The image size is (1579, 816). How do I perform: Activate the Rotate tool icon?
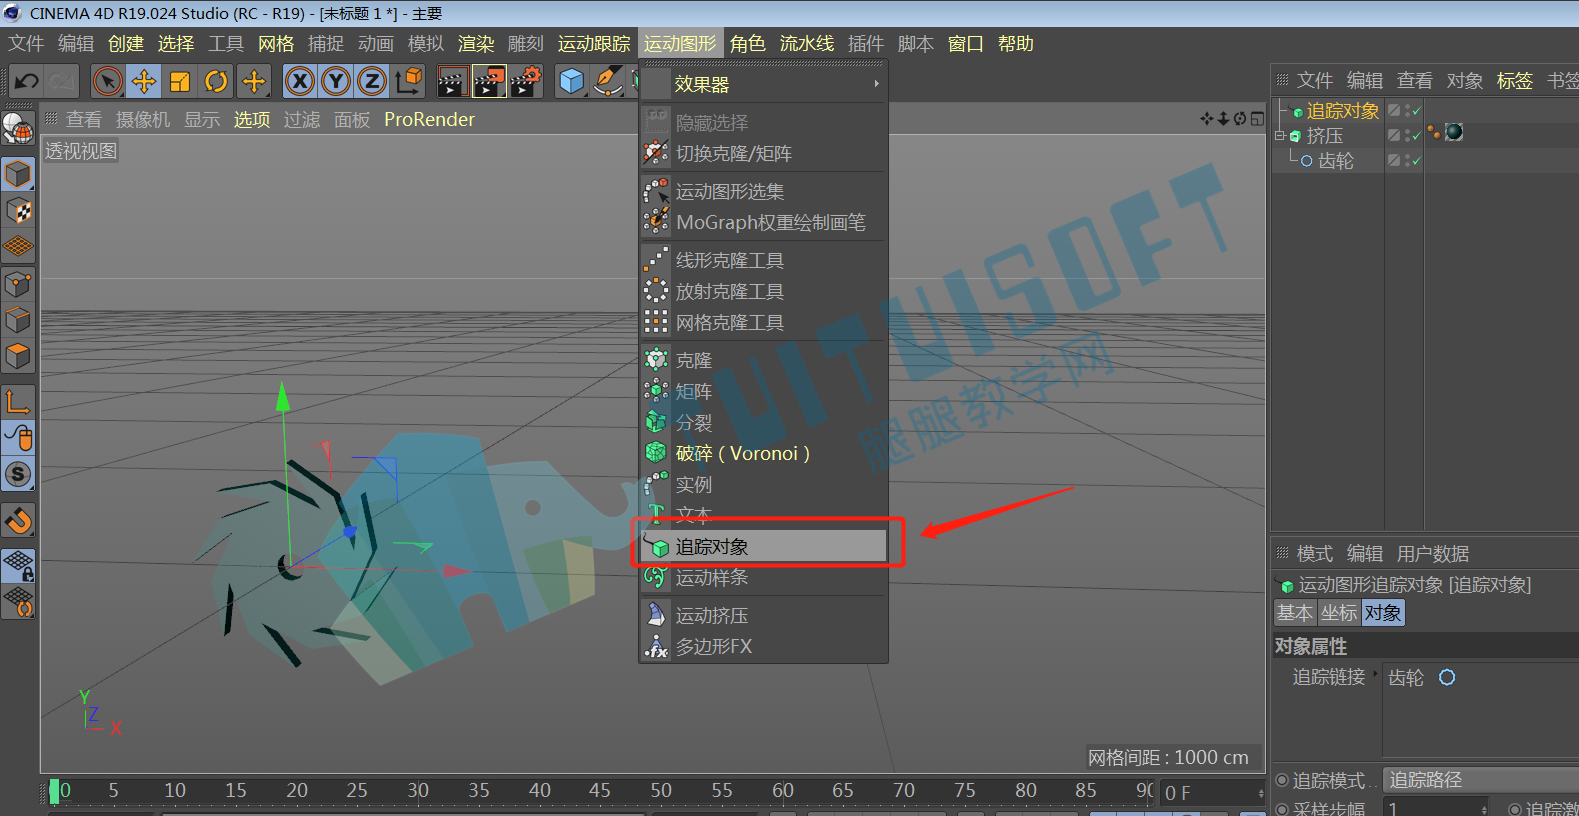click(x=216, y=81)
